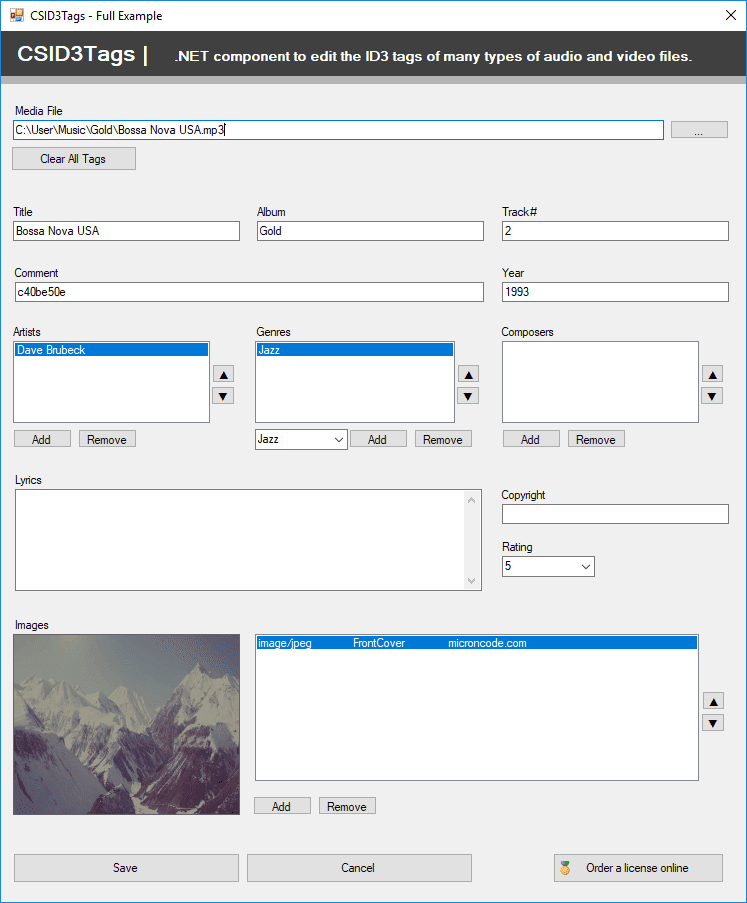
Task: Remove the selected artist
Action: [107, 439]
